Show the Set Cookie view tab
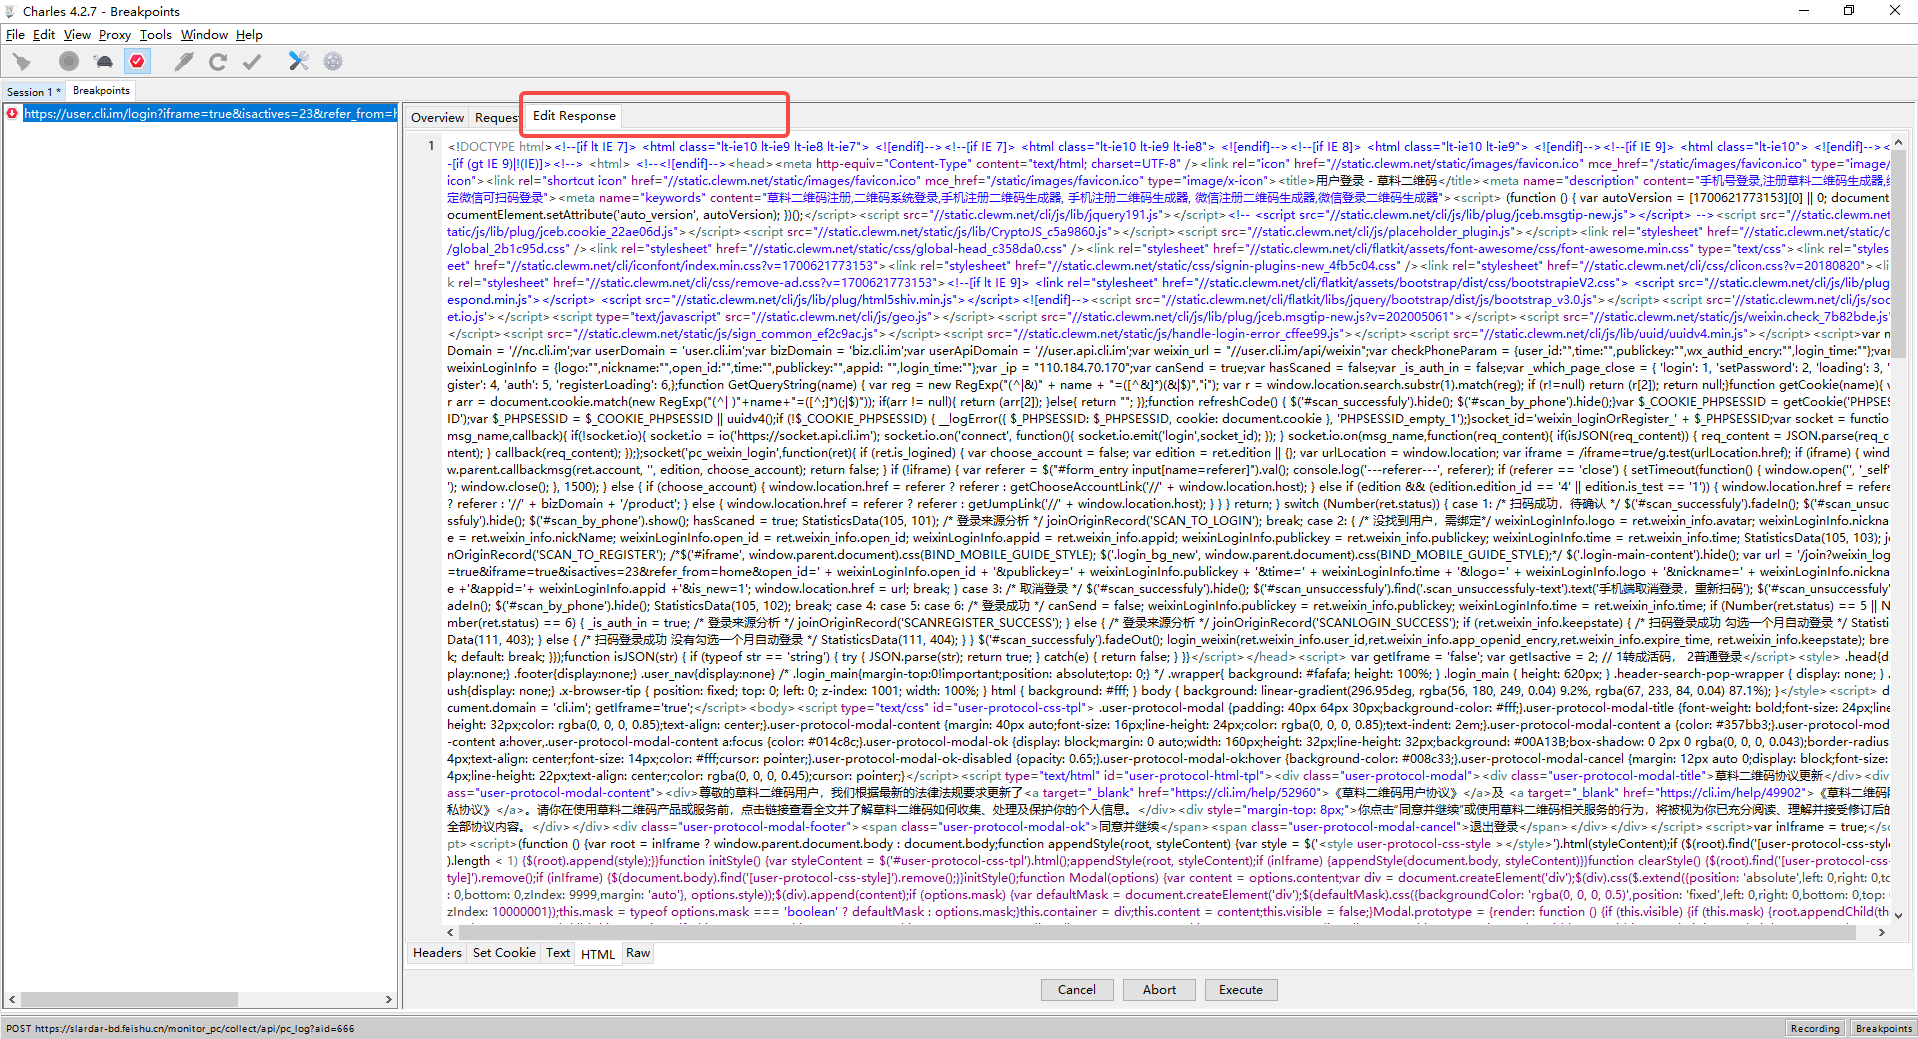This screenshot has width=1918, height=1039. click(x=504, y=953)
